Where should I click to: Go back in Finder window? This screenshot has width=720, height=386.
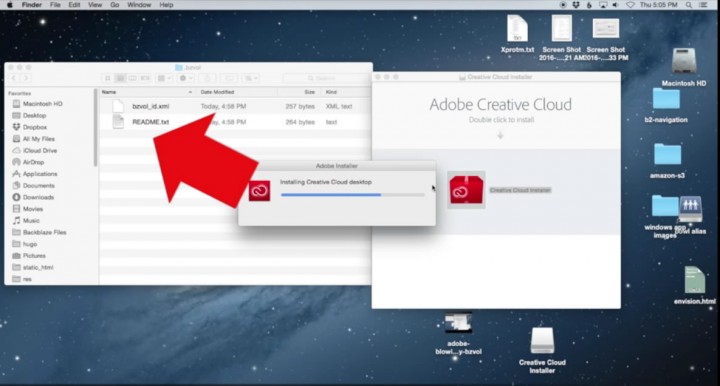(14, 78)
